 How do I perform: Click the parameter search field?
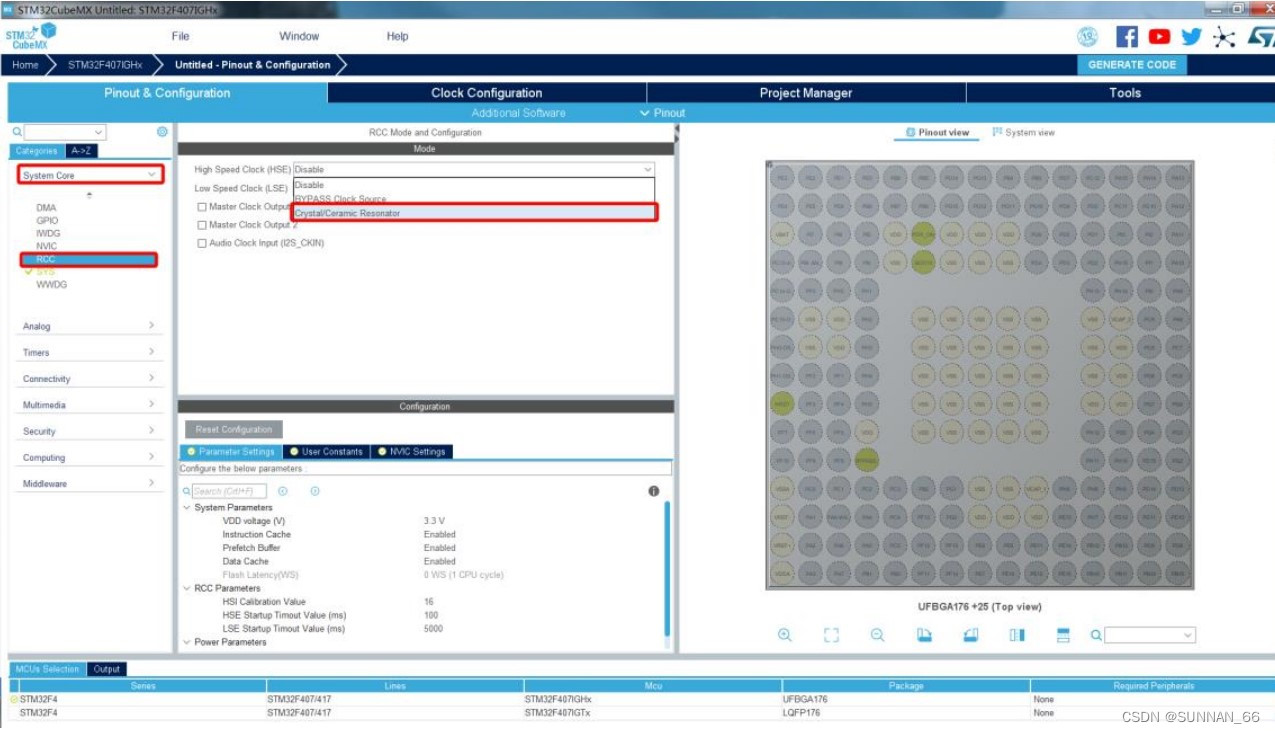tap(230, 491)
